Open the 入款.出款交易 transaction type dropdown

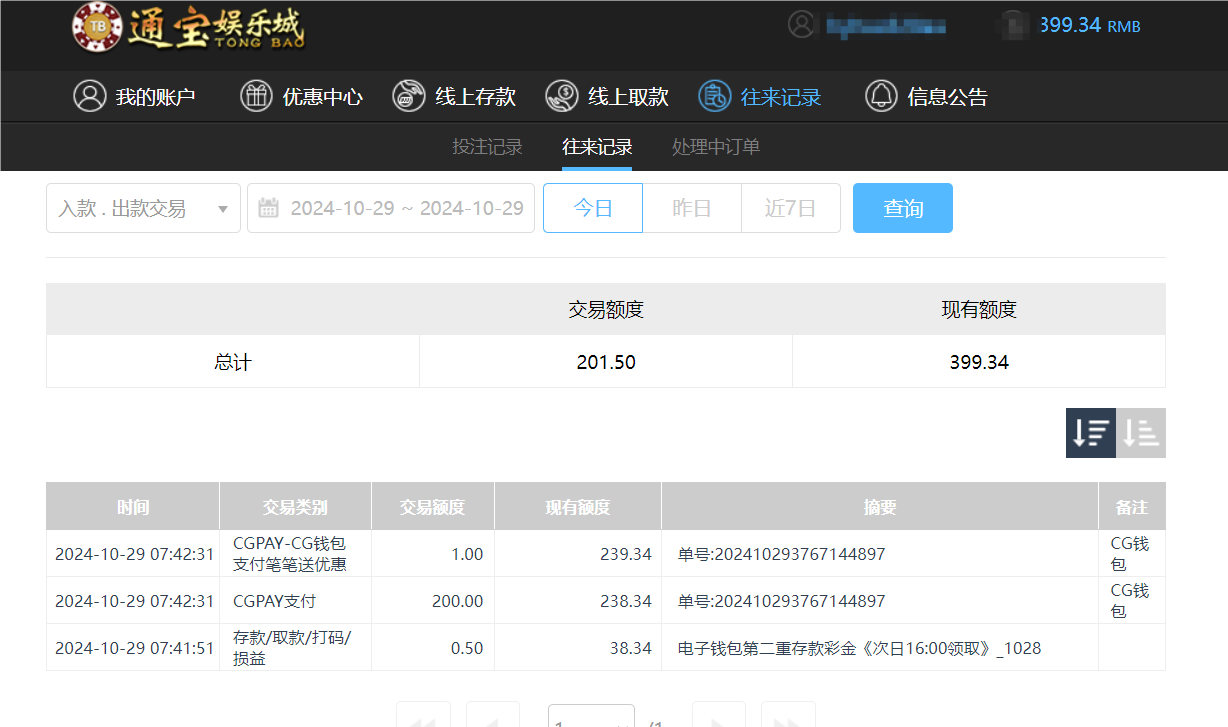[143, 208]
